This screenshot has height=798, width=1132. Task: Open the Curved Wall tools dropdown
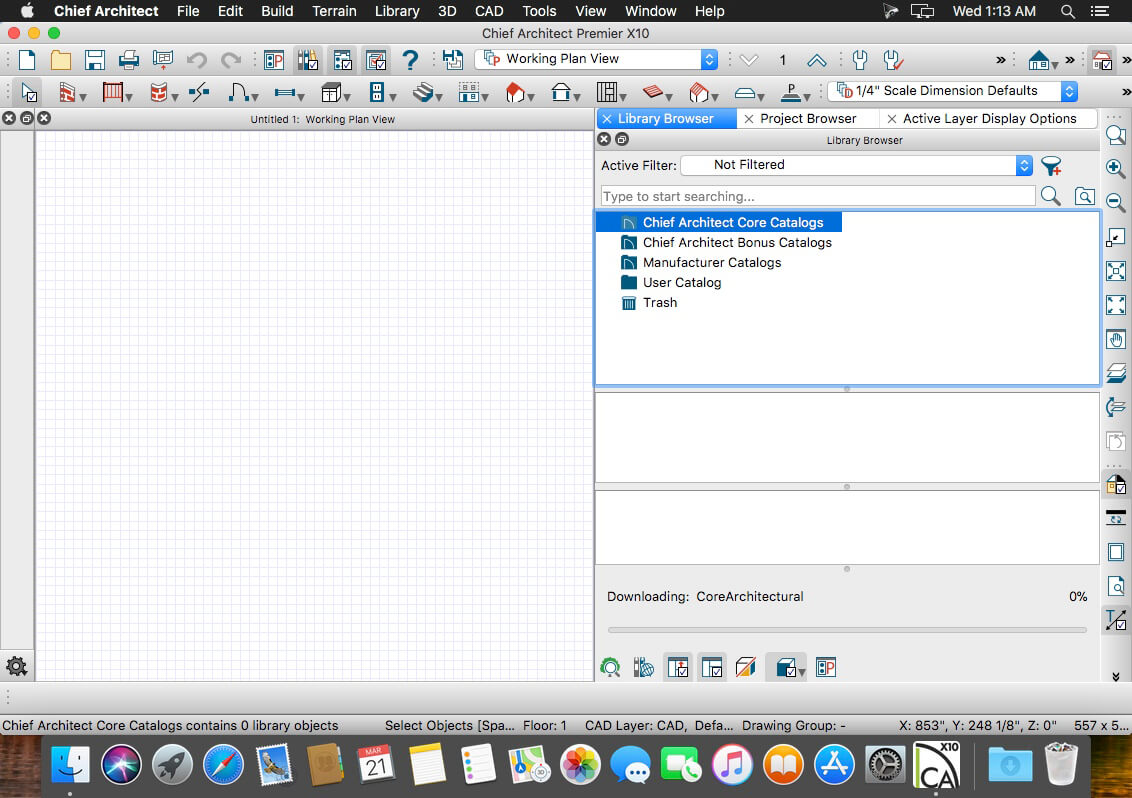163,92
